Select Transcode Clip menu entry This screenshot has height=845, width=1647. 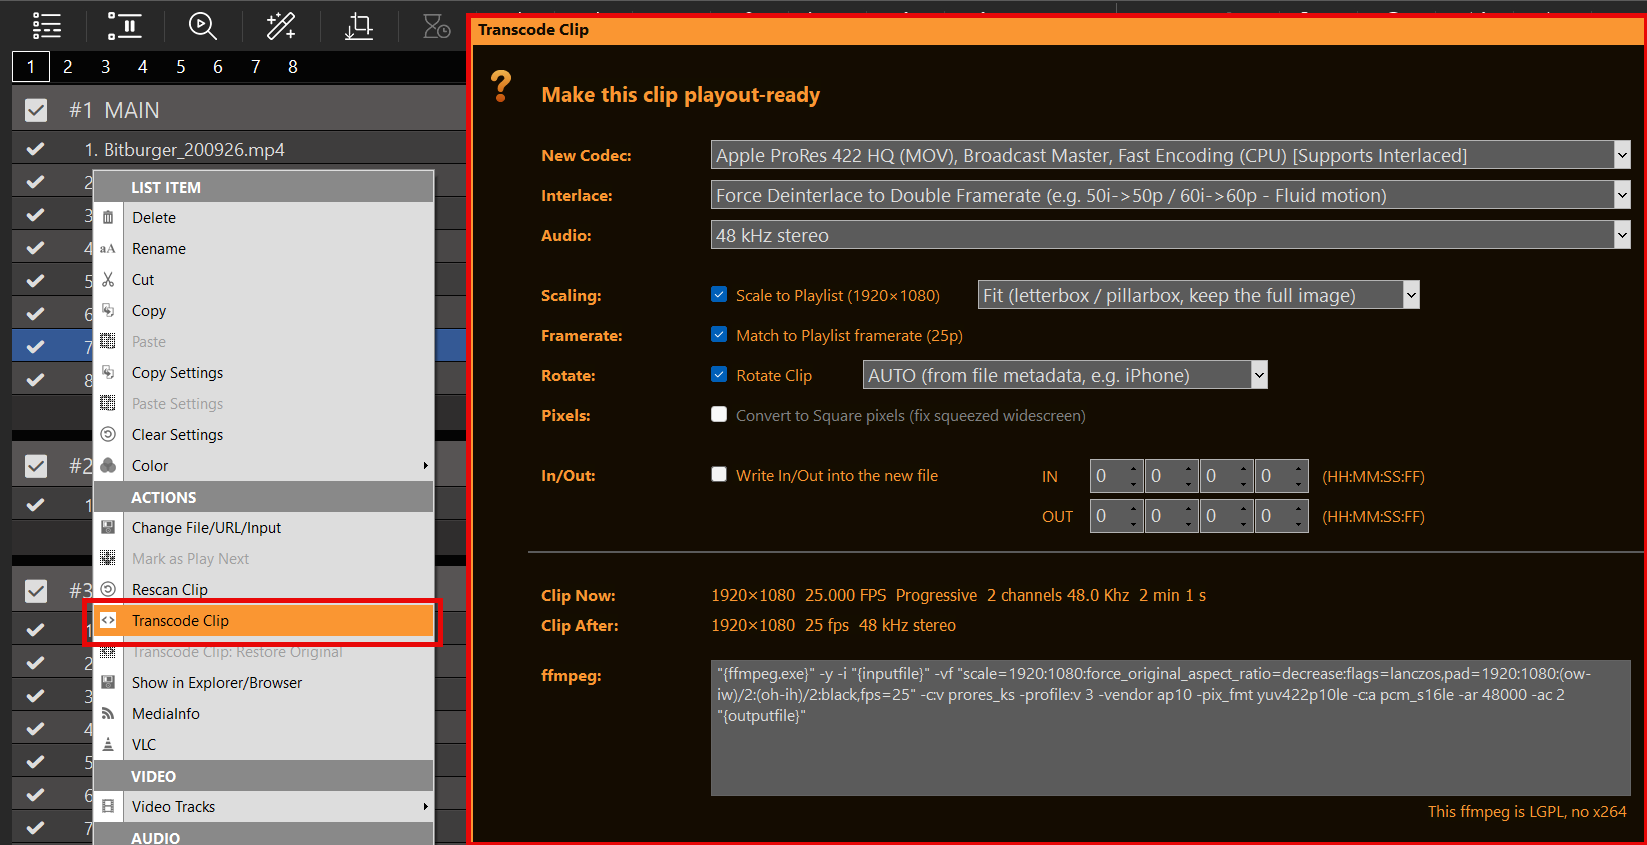point(263,620)
